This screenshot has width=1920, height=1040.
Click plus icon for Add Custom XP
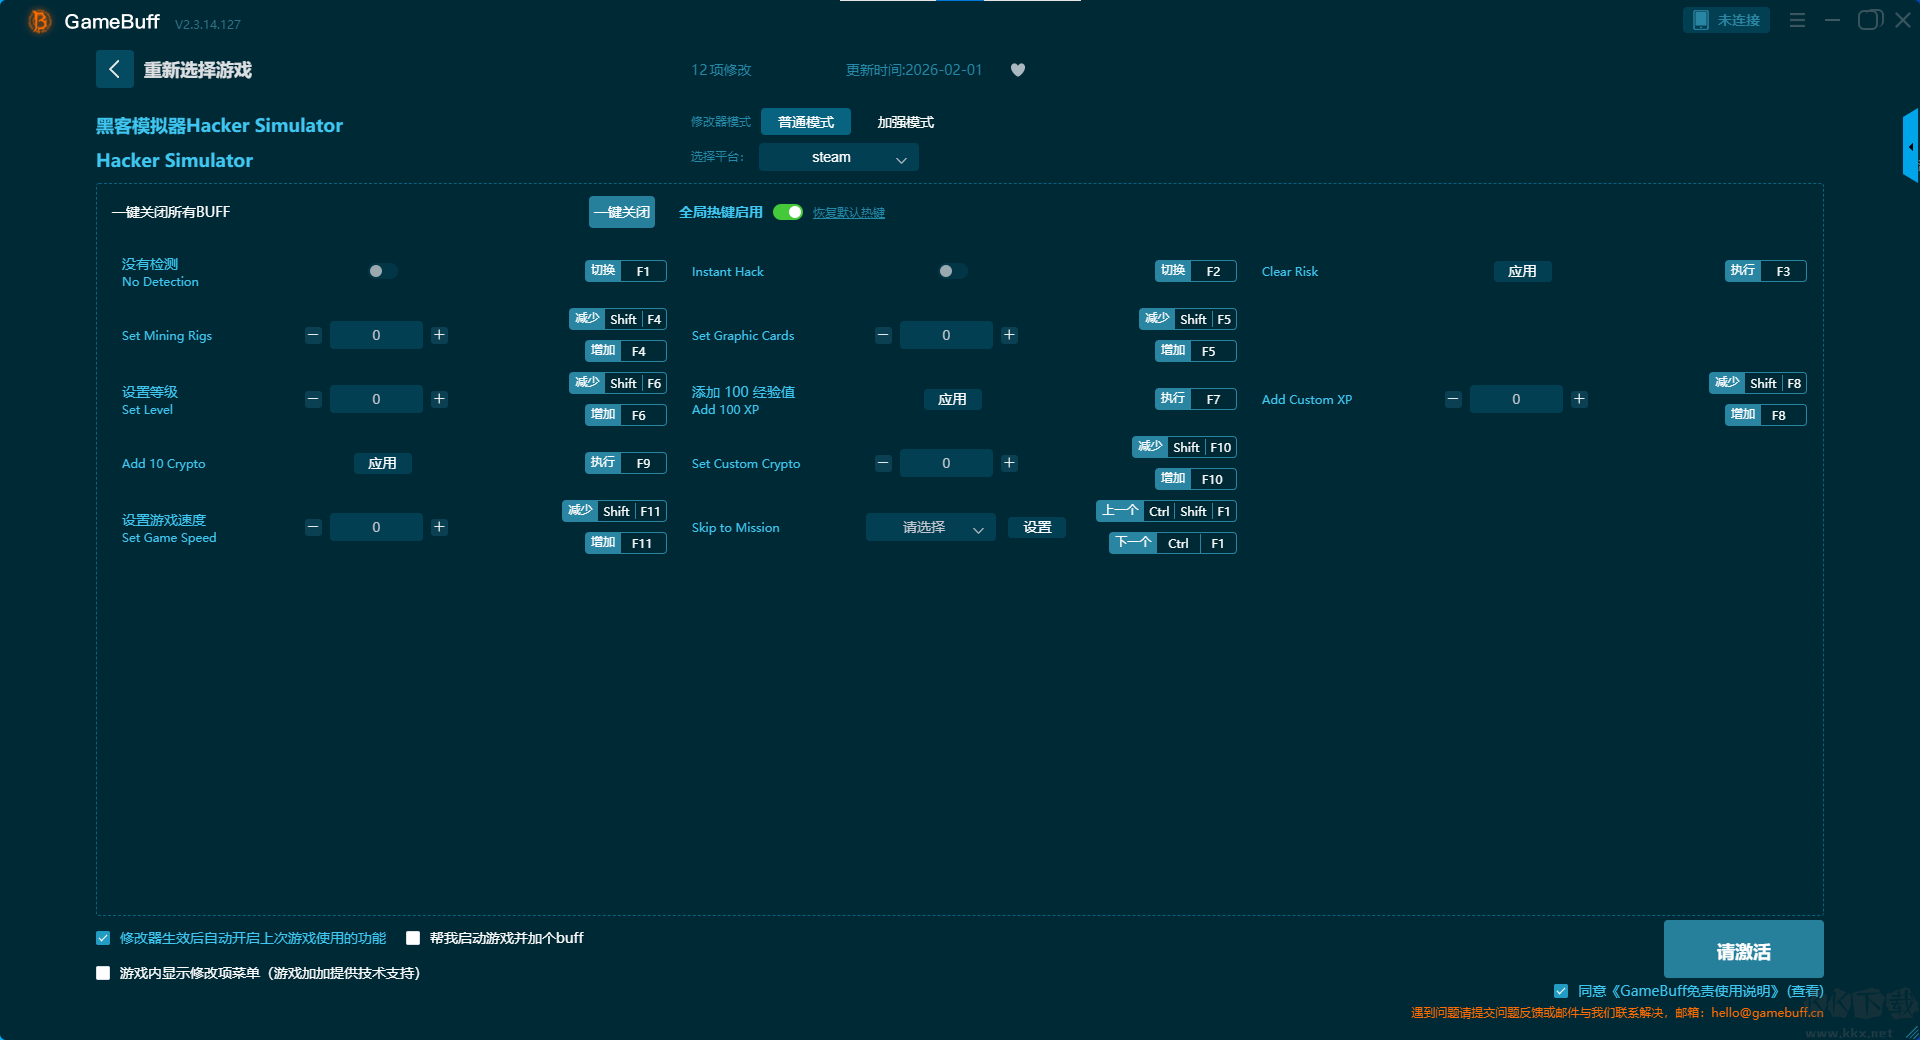pos(1579,399)
